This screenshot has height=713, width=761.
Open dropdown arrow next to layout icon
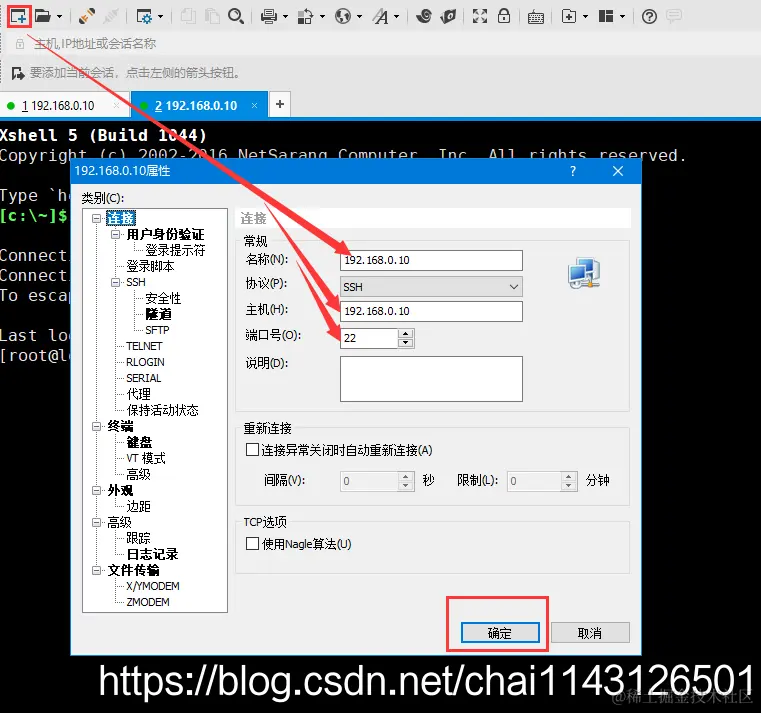click(x=622, y=17)
